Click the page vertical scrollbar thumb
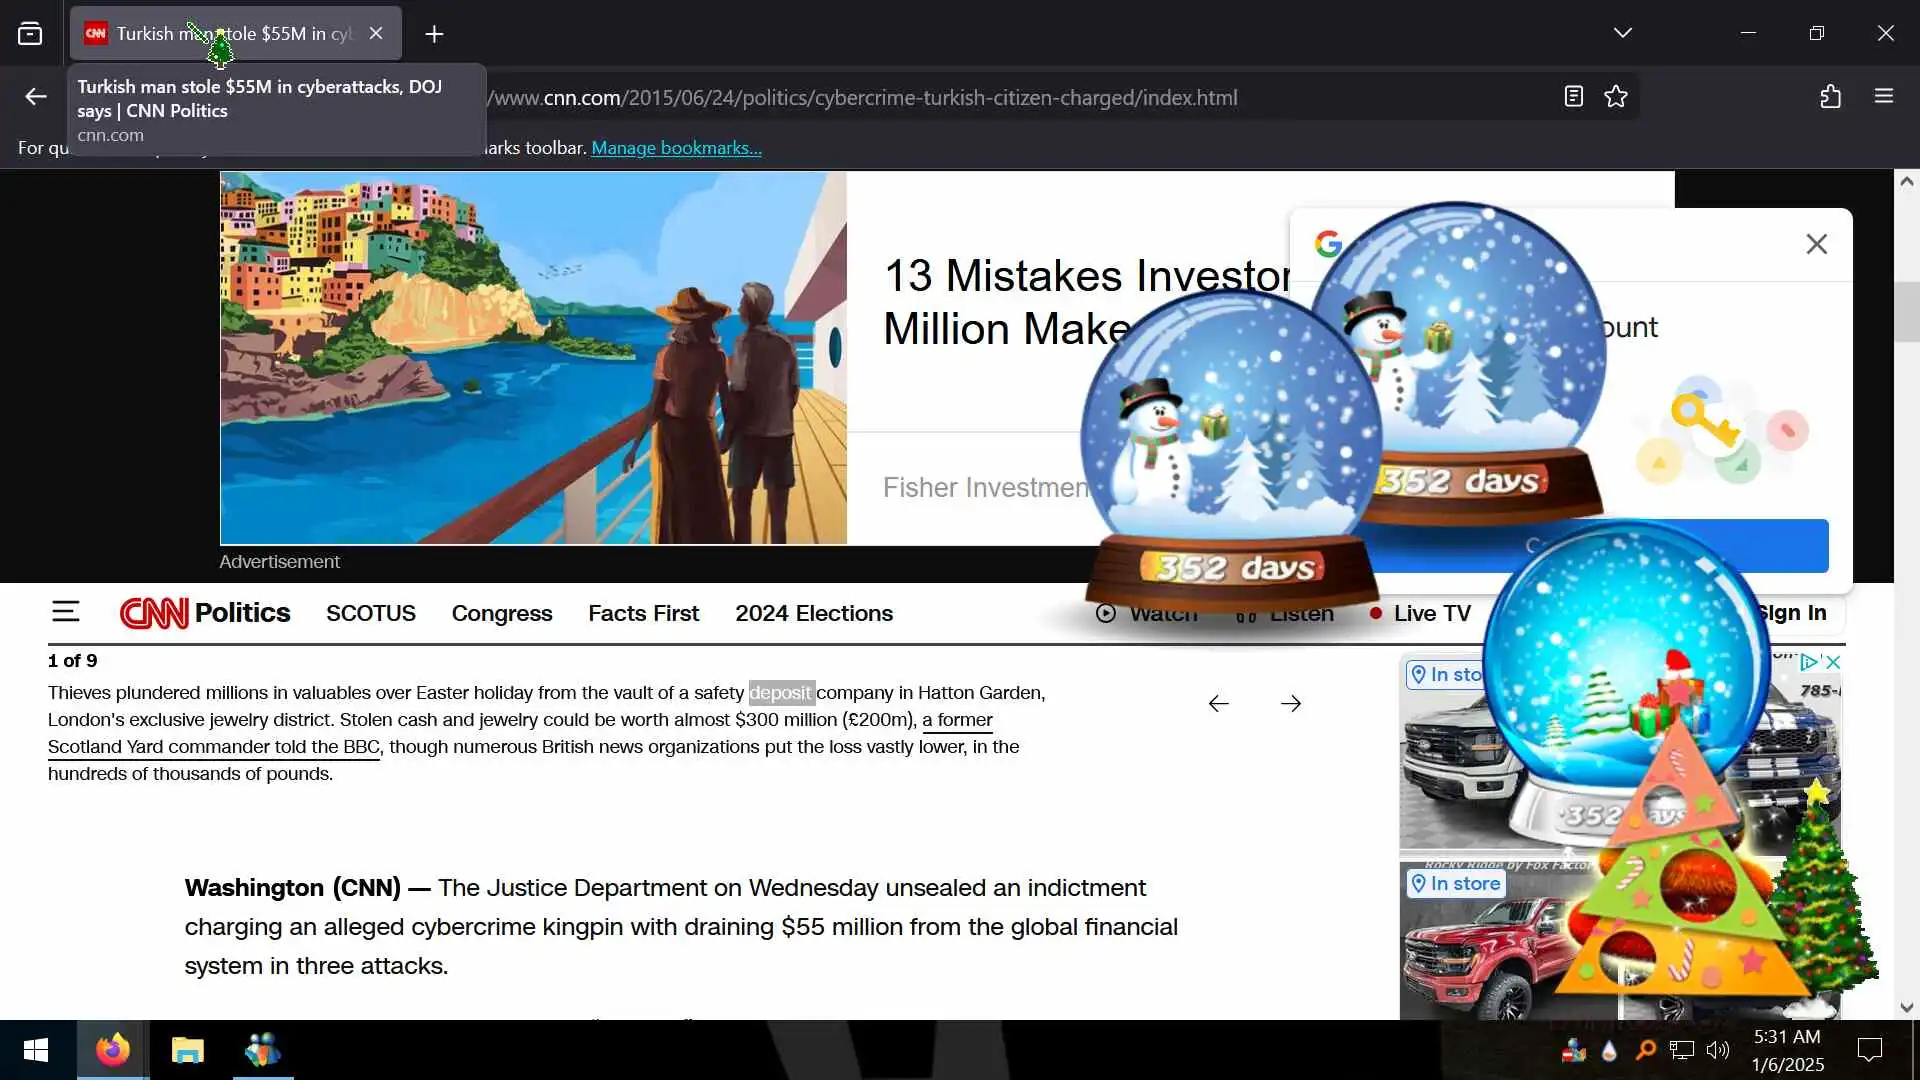The image size is (1920, 1080). click(1906, 313)
